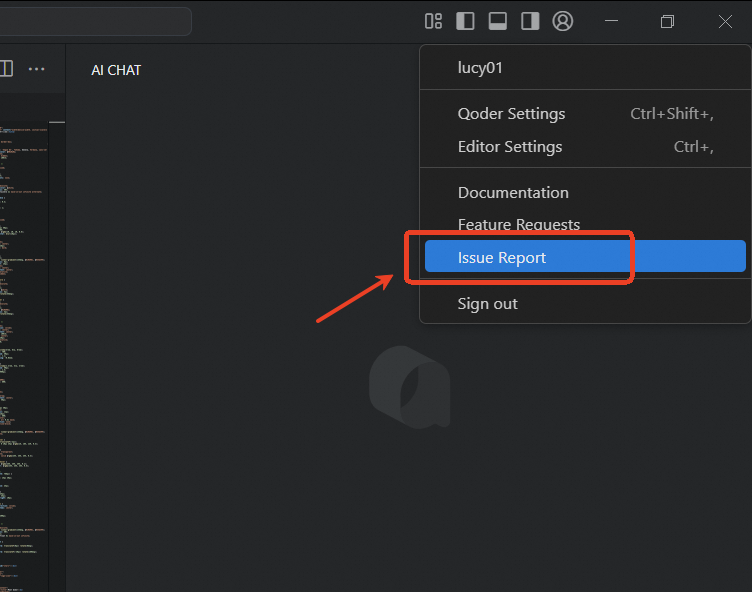Click the user account avatar icon
The width and height of the screenshot is (752, 592).
[x=563, y=21]
